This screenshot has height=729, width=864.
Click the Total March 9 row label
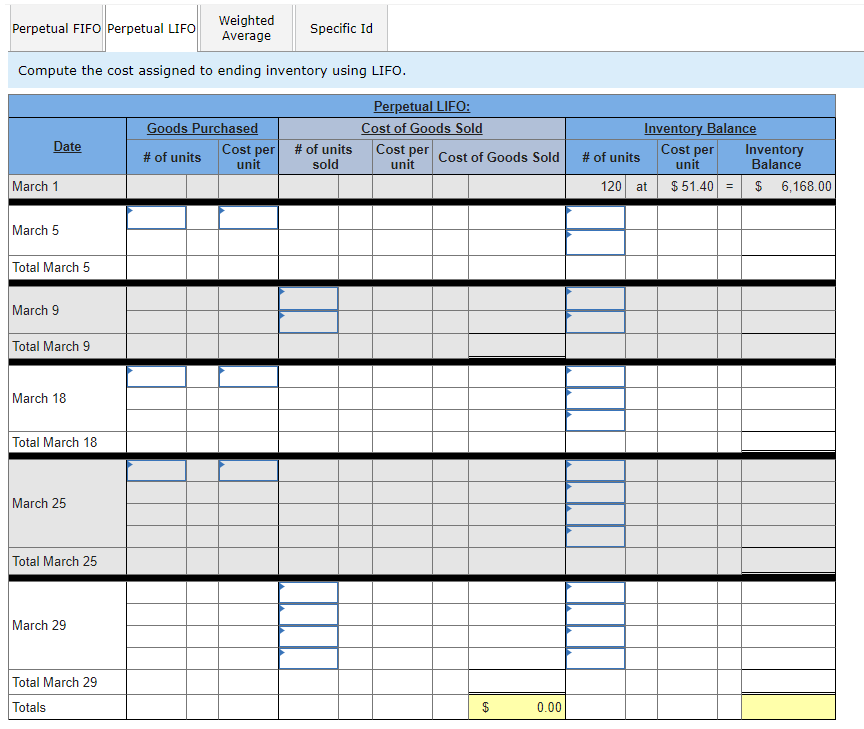[x=51, y=346]
